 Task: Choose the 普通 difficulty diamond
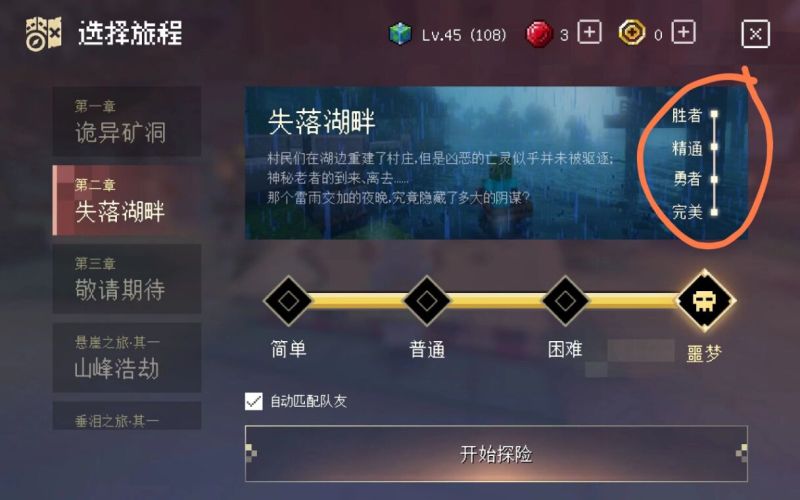427,301
